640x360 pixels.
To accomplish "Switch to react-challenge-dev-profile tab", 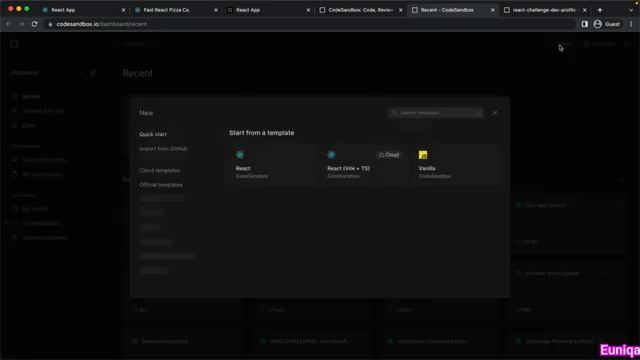I will (544, 10).
